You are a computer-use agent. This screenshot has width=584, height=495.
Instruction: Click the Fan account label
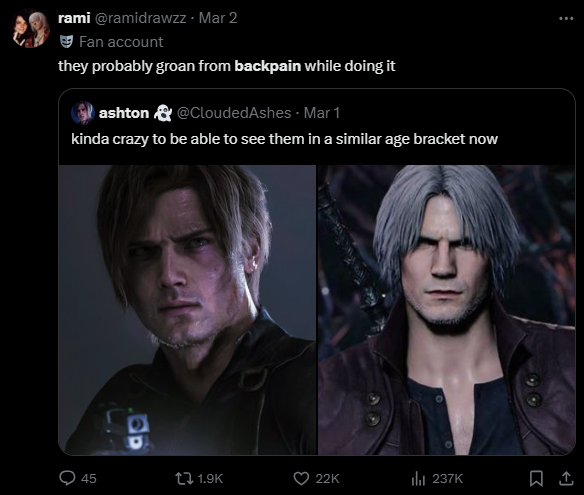point(121,42)
